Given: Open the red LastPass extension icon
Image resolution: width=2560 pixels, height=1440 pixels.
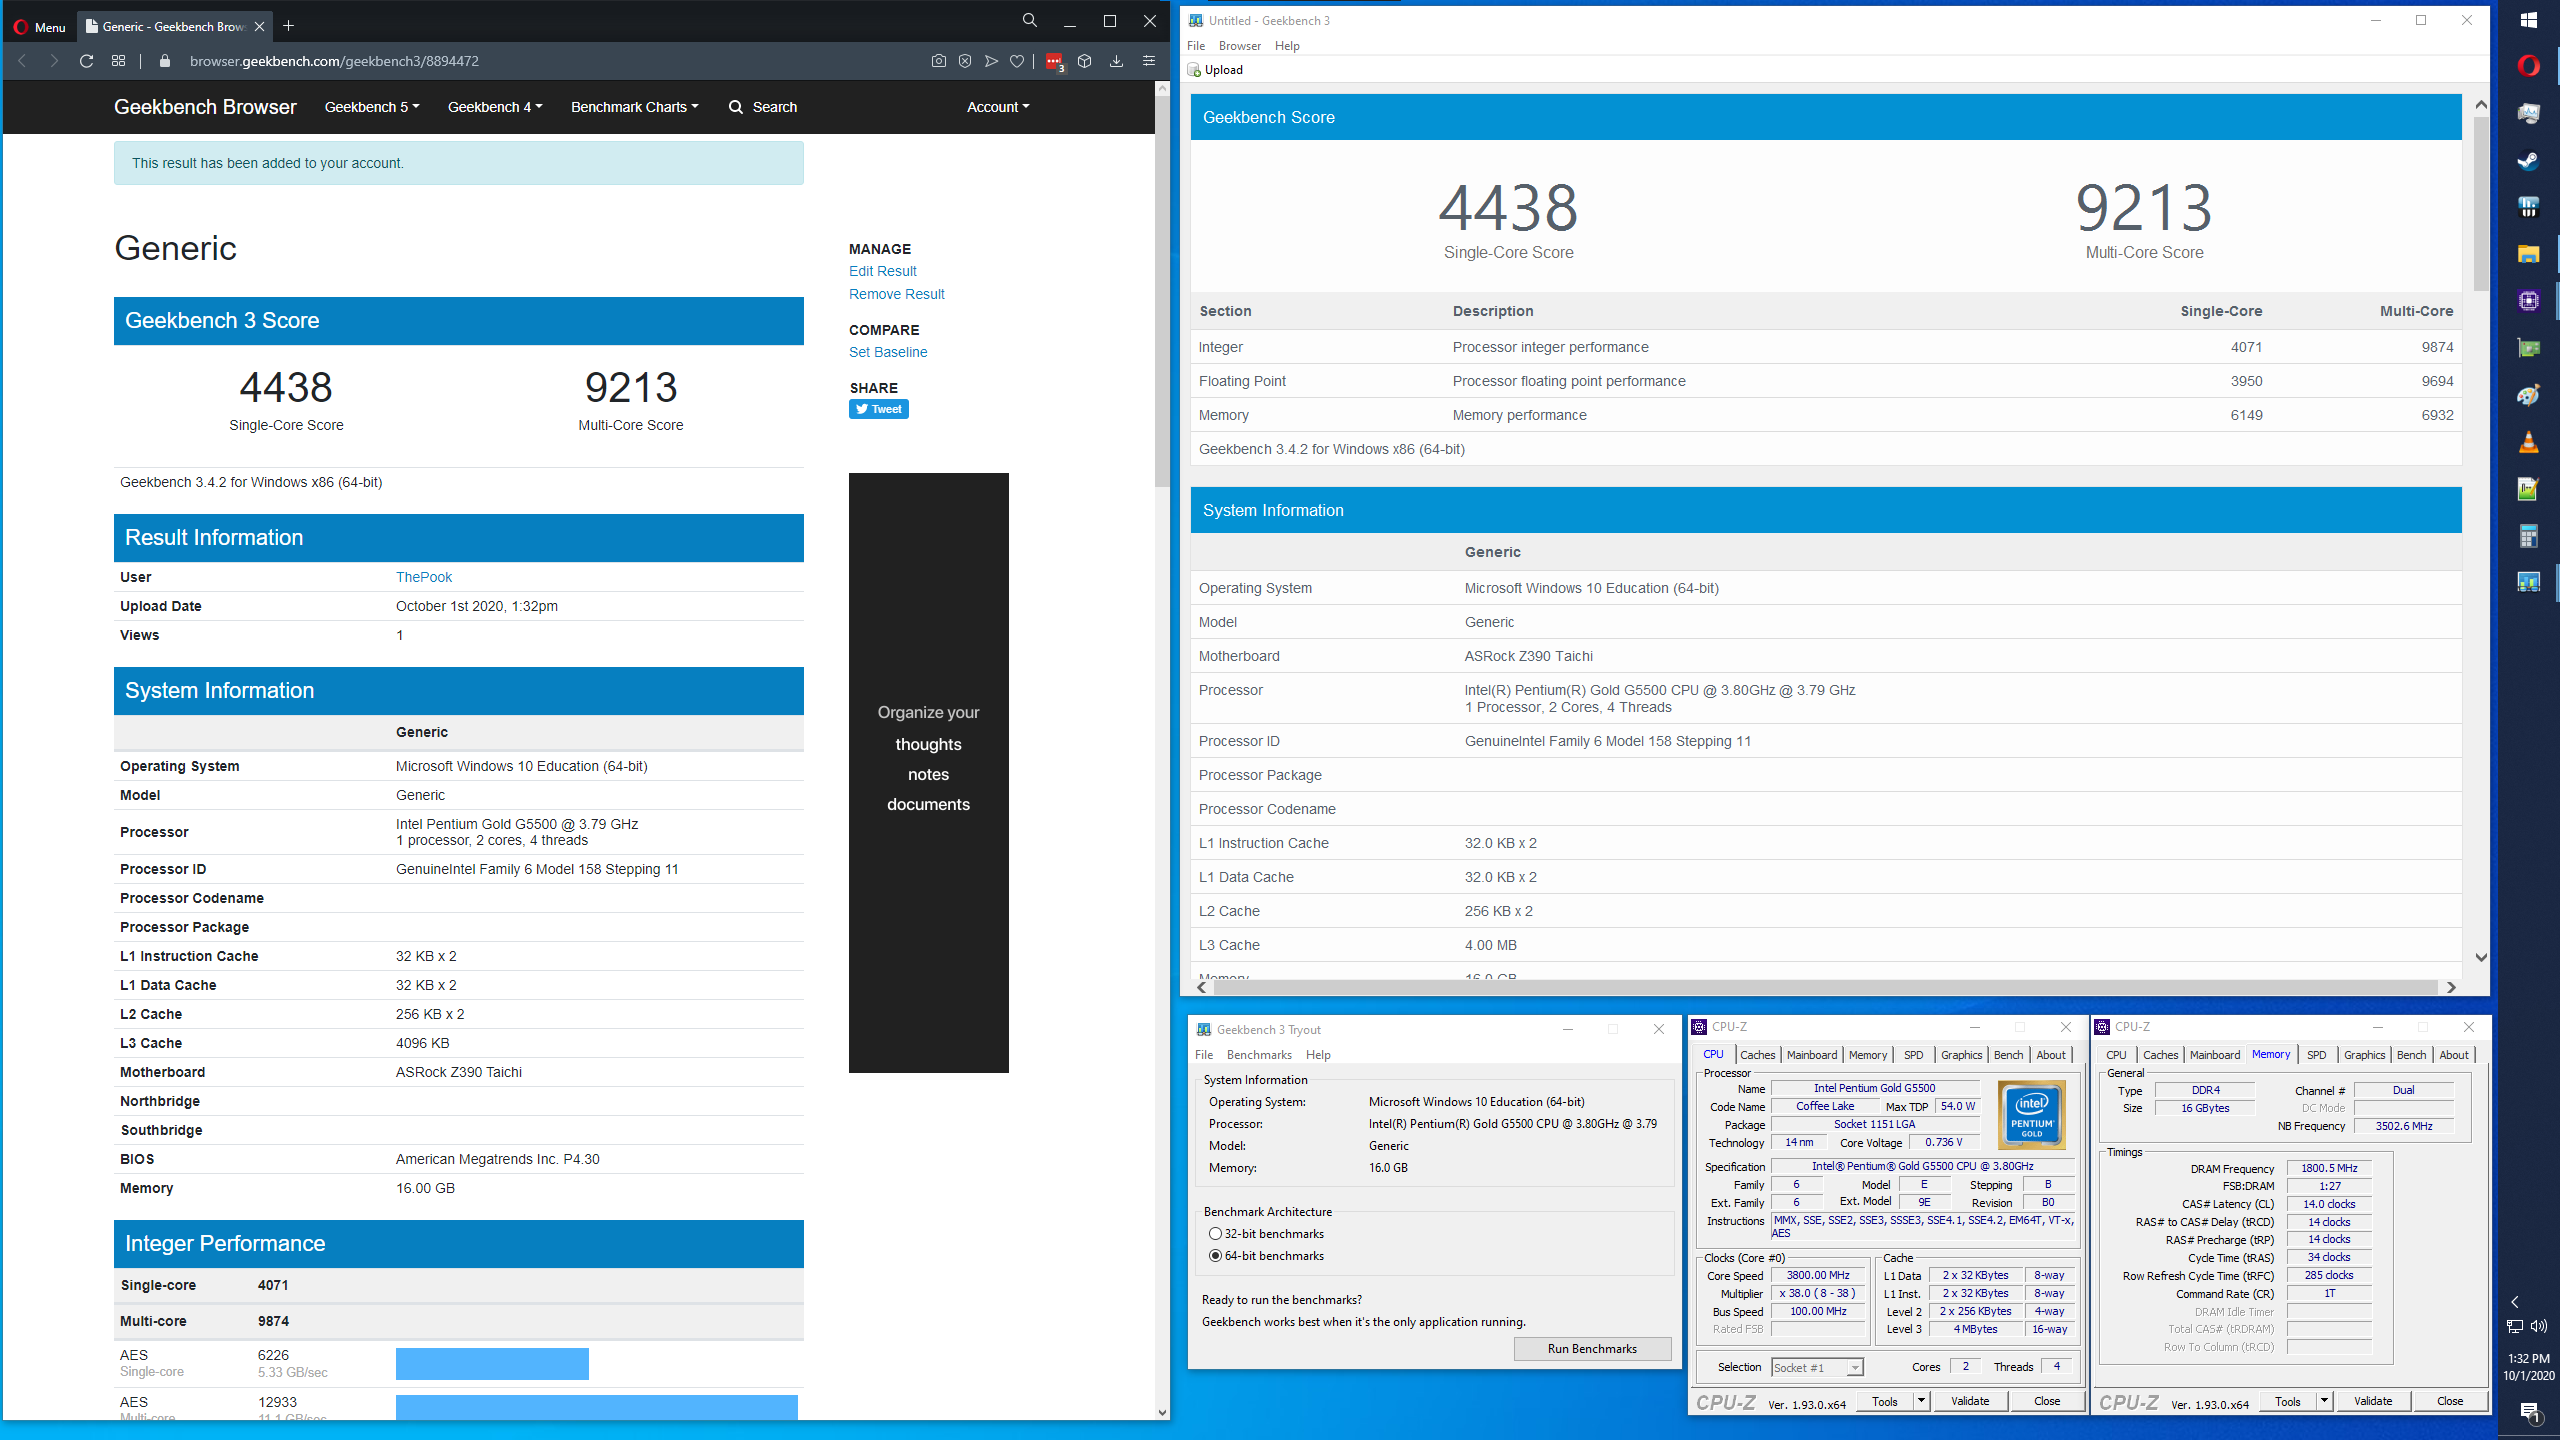Looking at the screenshot, I should tap(1054, 62).
